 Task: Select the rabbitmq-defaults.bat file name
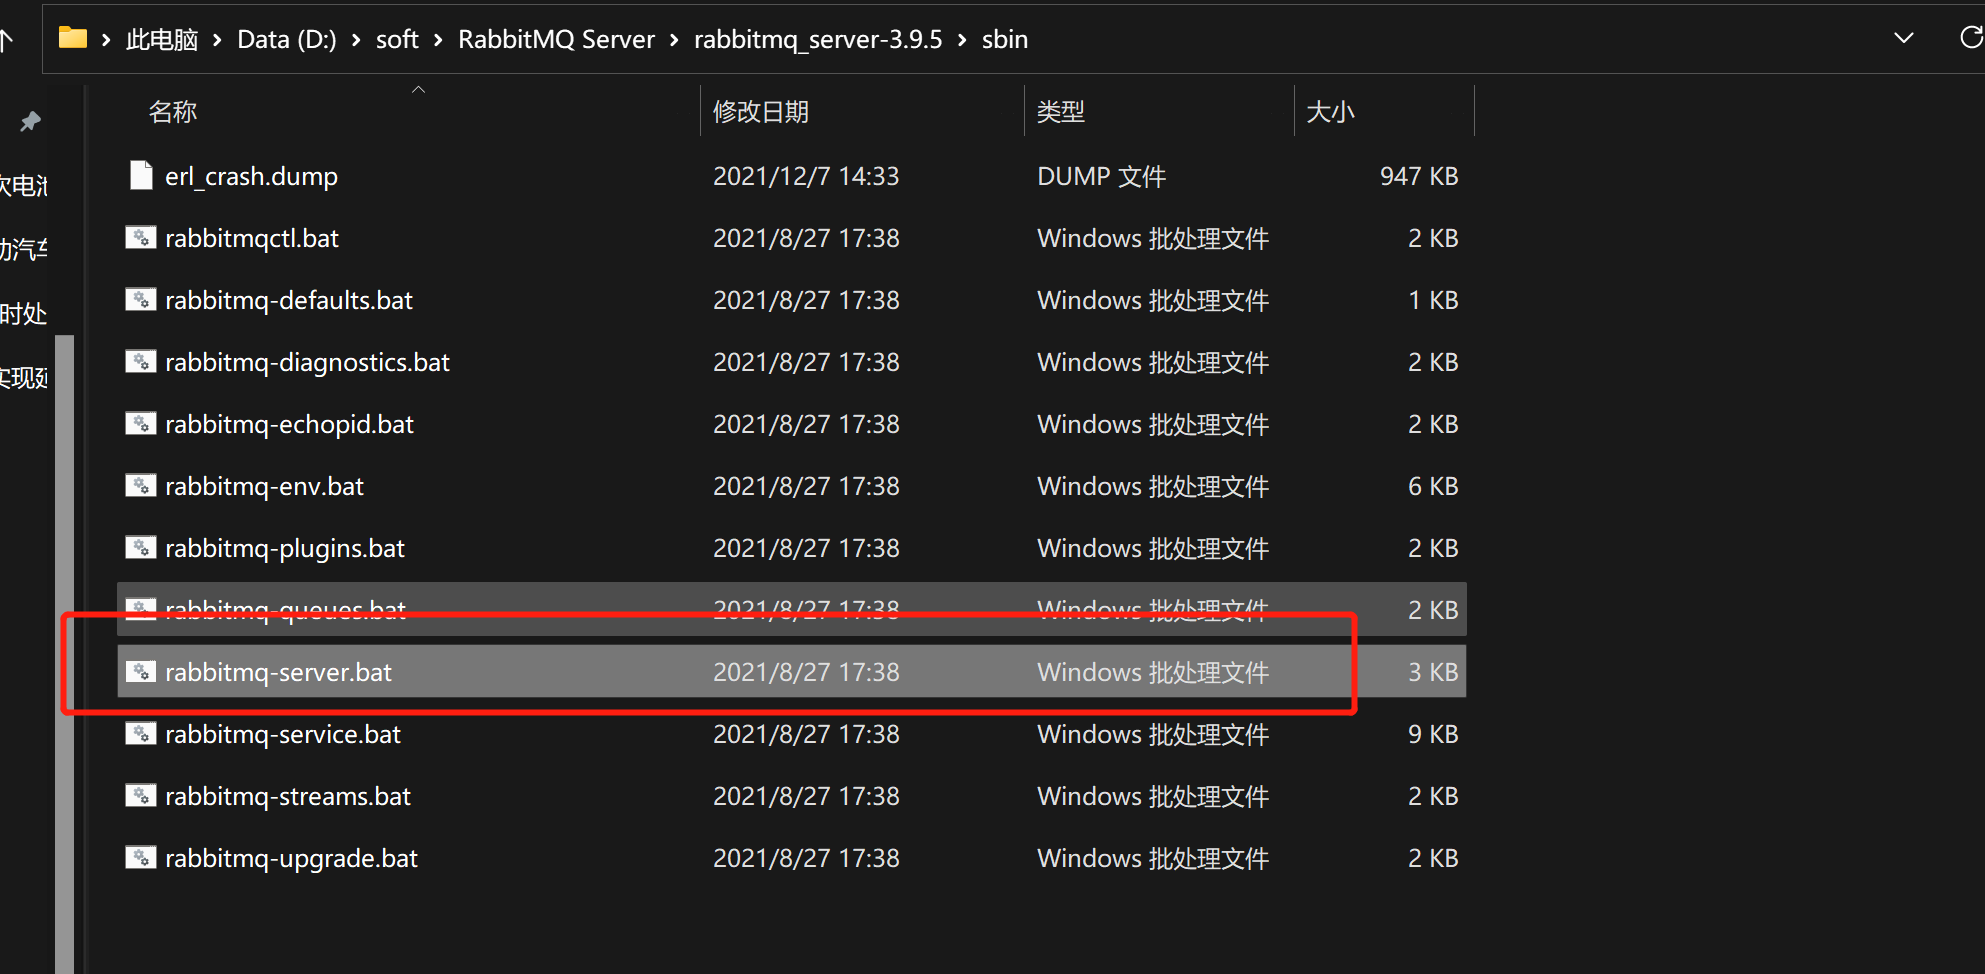pos(289,300)
